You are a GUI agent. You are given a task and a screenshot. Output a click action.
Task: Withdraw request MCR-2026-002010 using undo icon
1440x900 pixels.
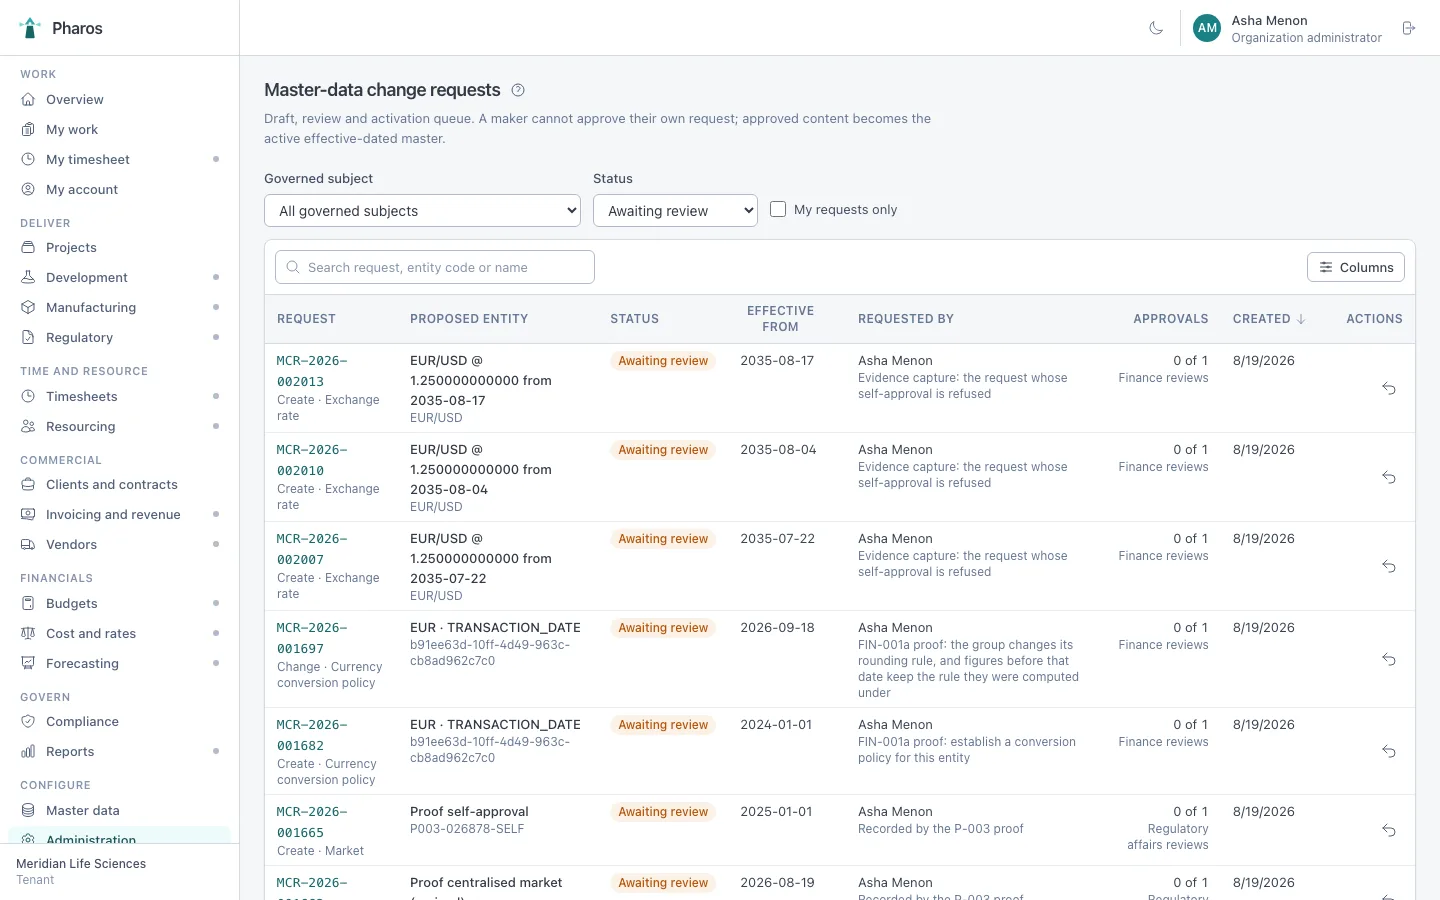point(1389,477)
